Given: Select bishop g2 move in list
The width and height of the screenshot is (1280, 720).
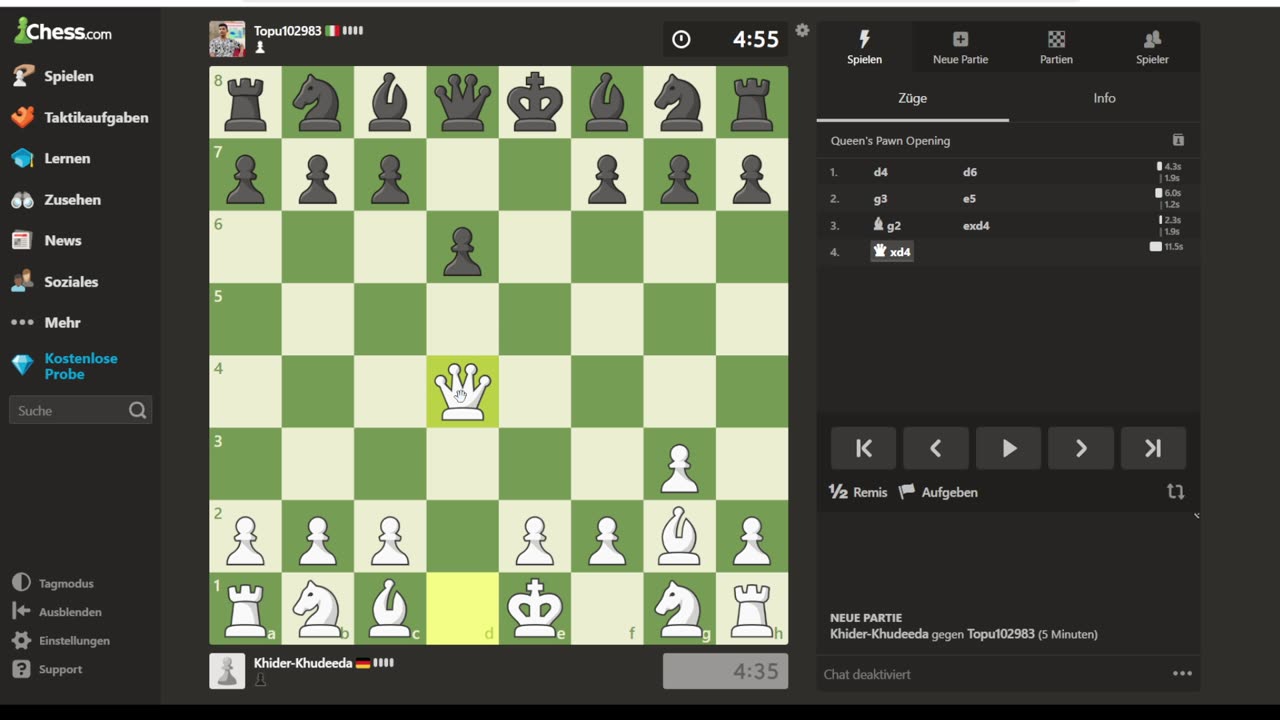Looking at the screenshot, I should [887, 225].
